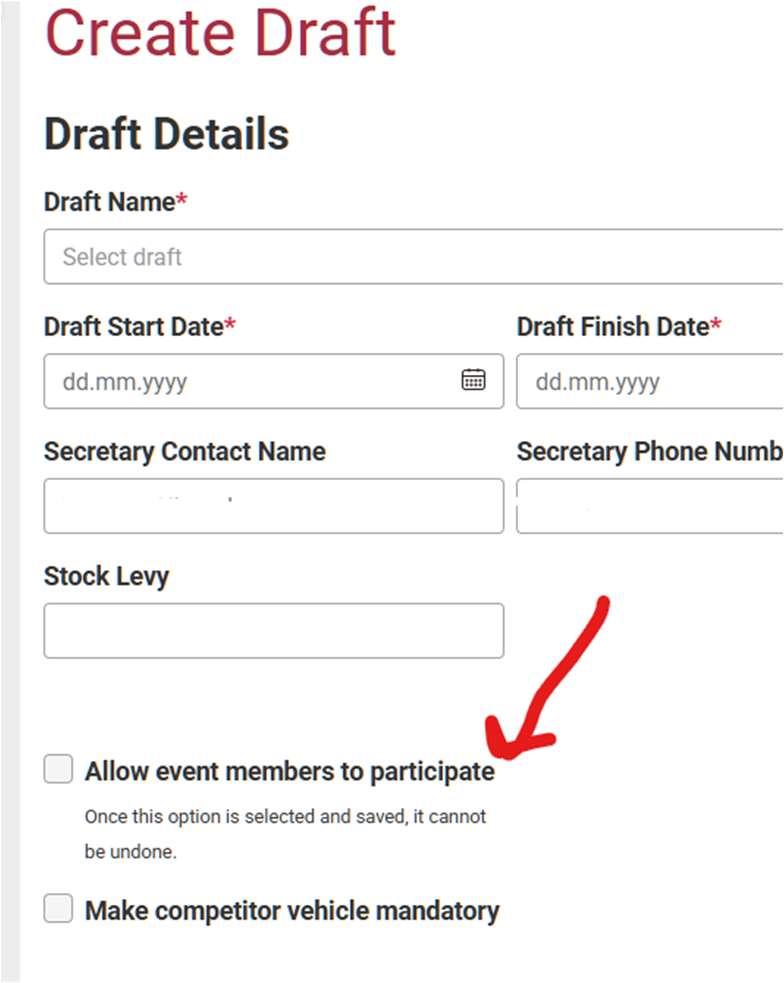Open the calendar picker for Draft Start Date
The height and width of the screenshot is (983, 784).
click(x=473, y=380)
